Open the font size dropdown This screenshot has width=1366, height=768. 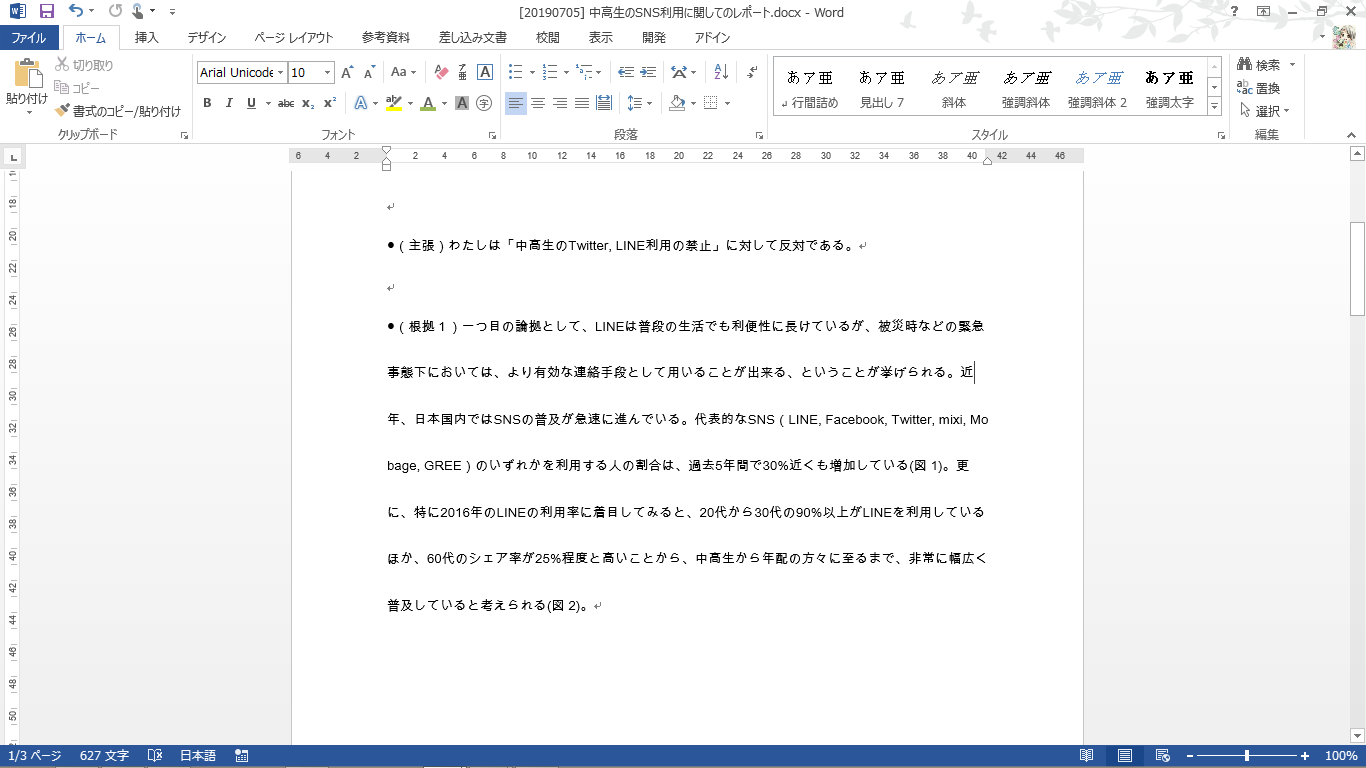click(327, 73)
